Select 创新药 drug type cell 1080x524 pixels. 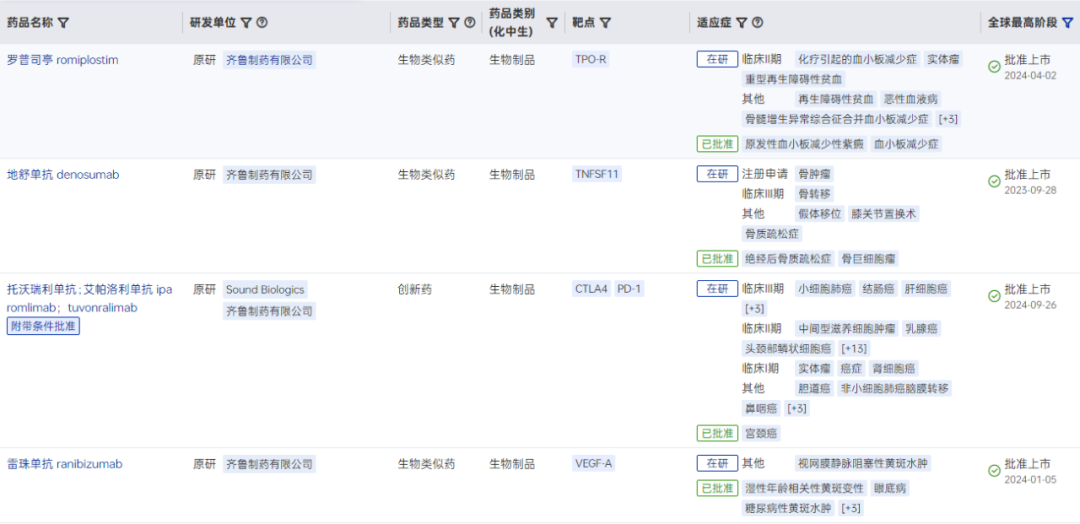pyautogui.click(x=415, y=289)
